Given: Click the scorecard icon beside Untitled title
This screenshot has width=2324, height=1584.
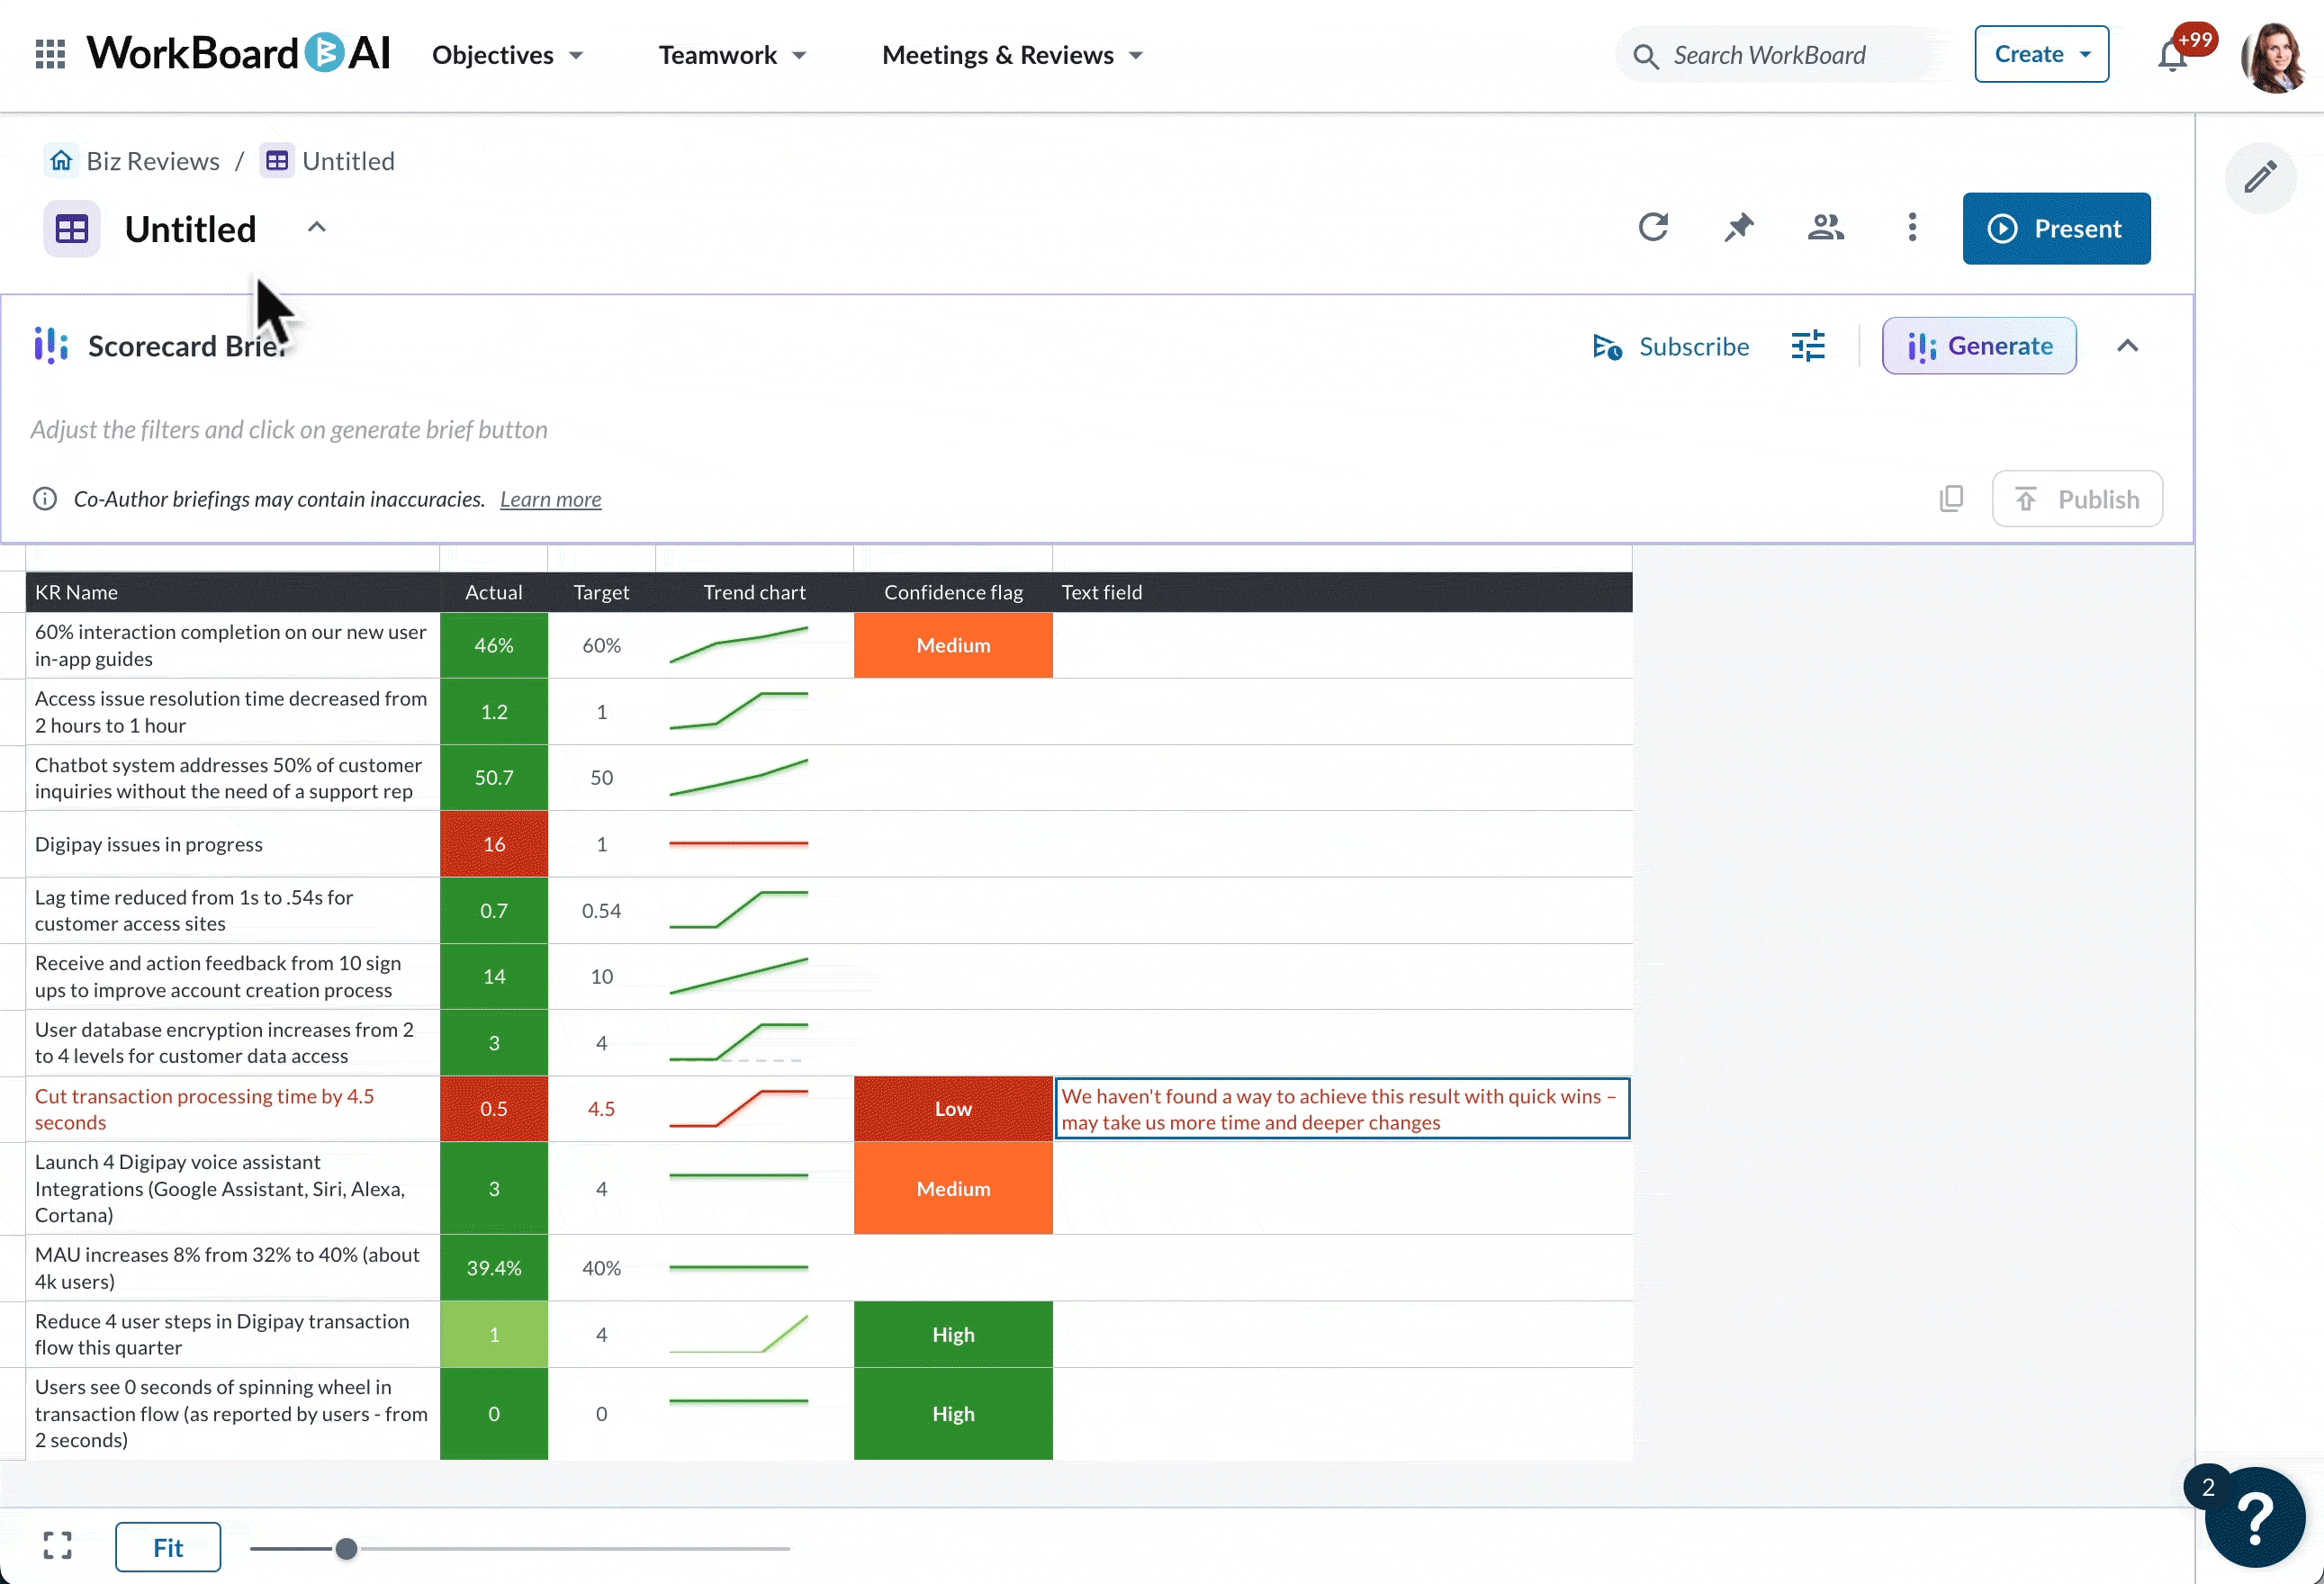Looking at the screenshot, I should pos(72,229).
